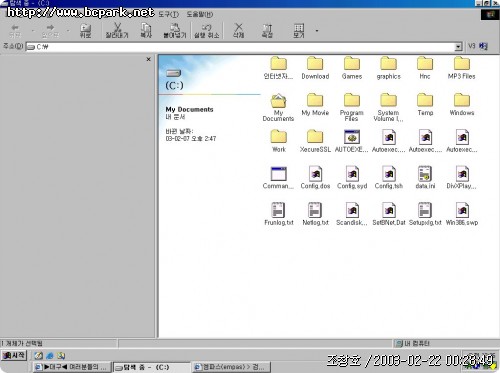Select the data.ini file
Image resolution: width=500 pixels, height=373 pixels.
tap(425, 178)
